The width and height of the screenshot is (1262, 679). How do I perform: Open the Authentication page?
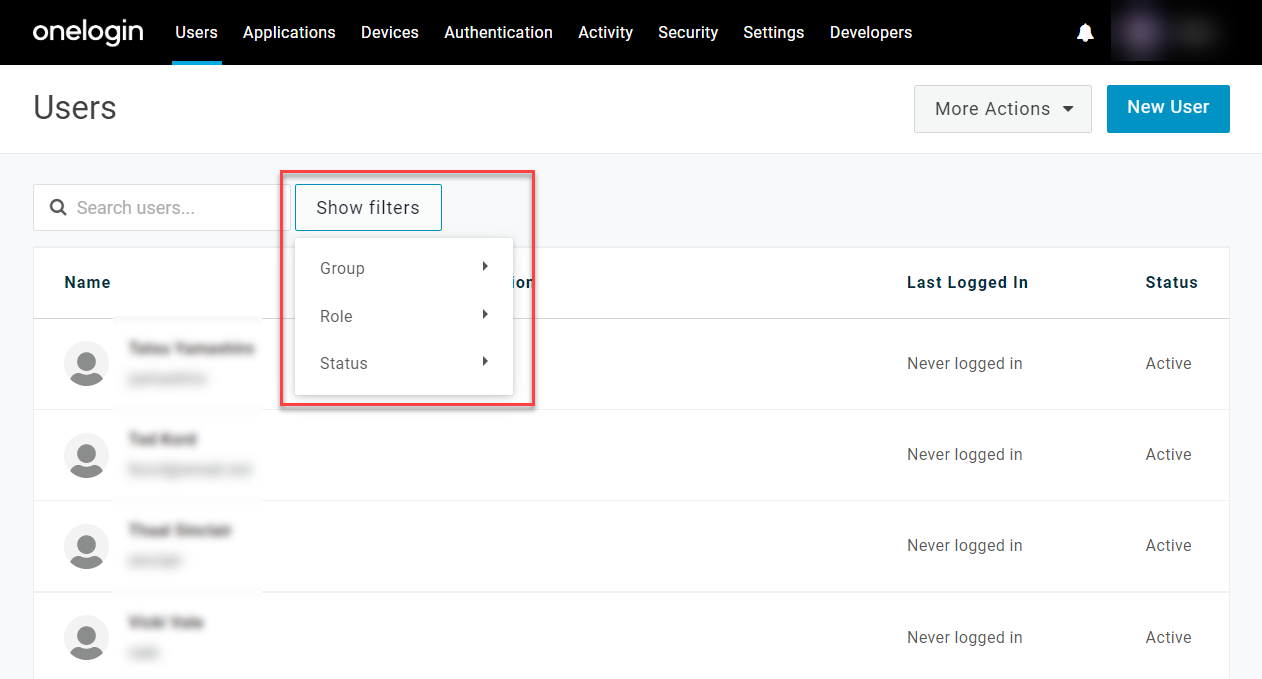(498, 32)
